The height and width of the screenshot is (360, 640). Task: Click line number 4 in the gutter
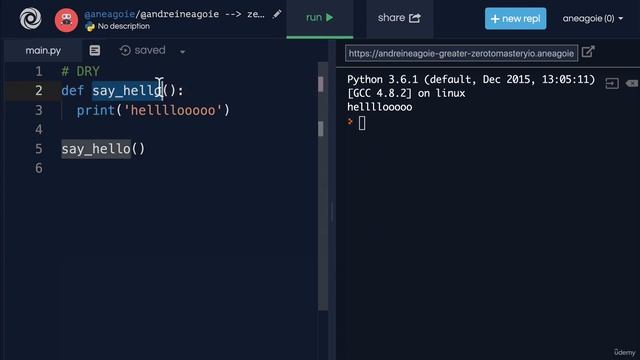click(39, 129)
